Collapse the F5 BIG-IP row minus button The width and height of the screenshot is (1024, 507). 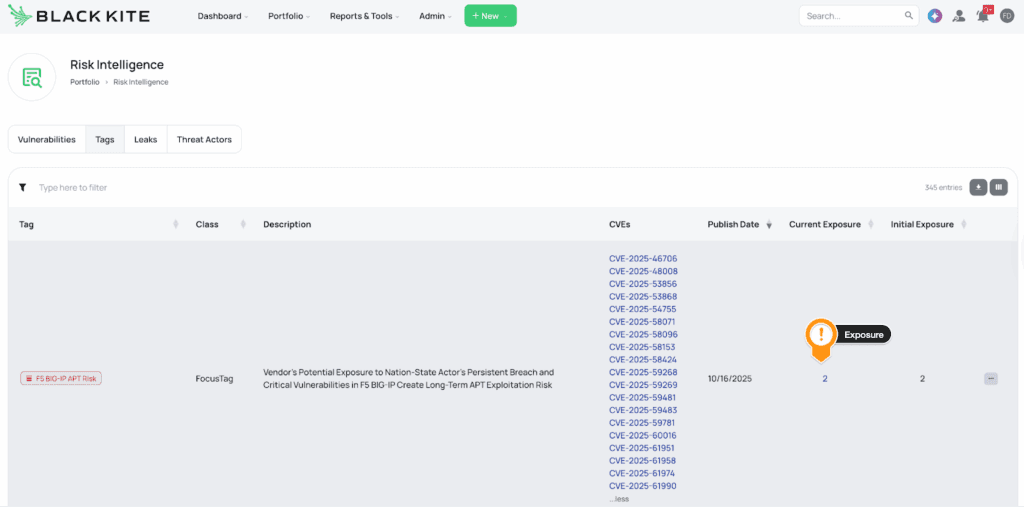click(991, 379)
